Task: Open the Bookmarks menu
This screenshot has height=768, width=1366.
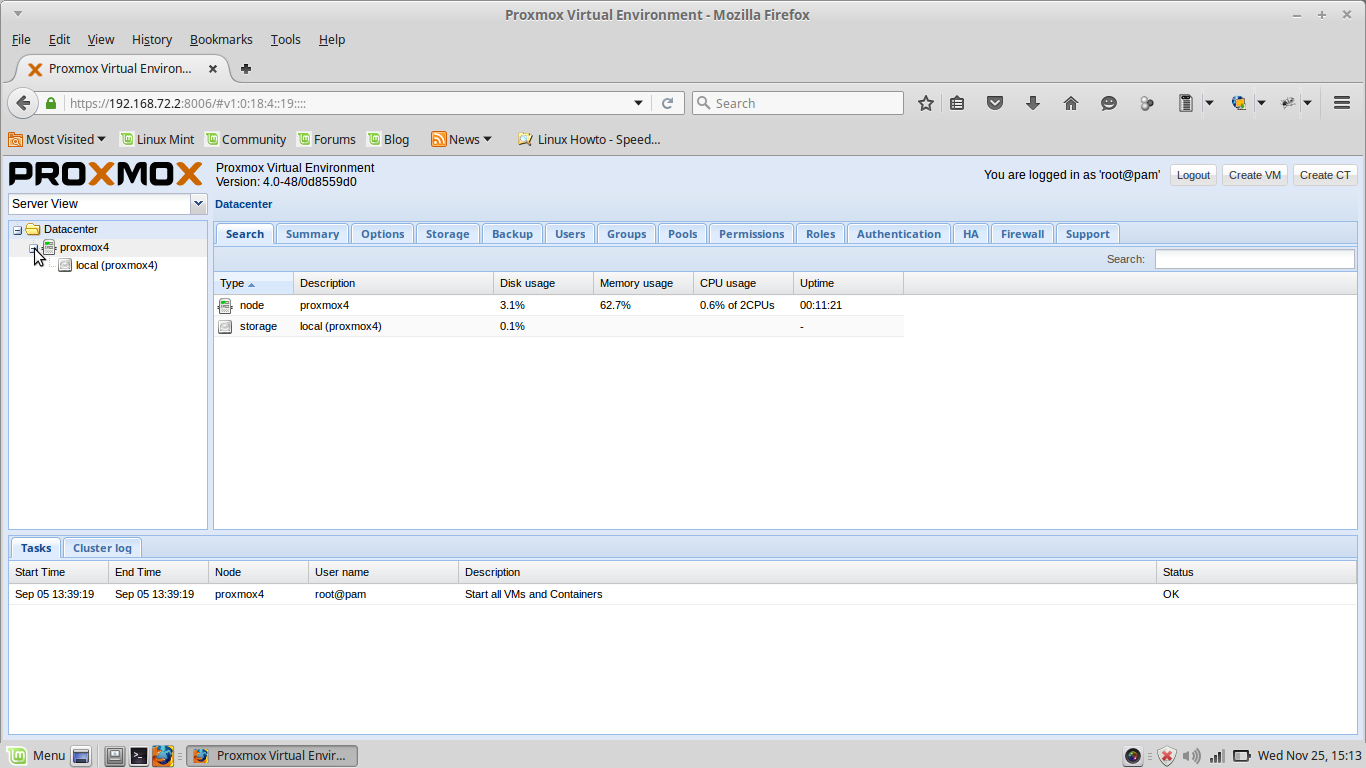Action: coord(221,39)
